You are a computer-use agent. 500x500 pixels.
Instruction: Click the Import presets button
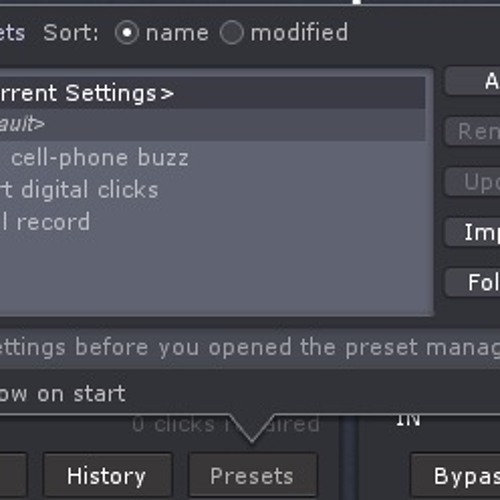[473, 232]
